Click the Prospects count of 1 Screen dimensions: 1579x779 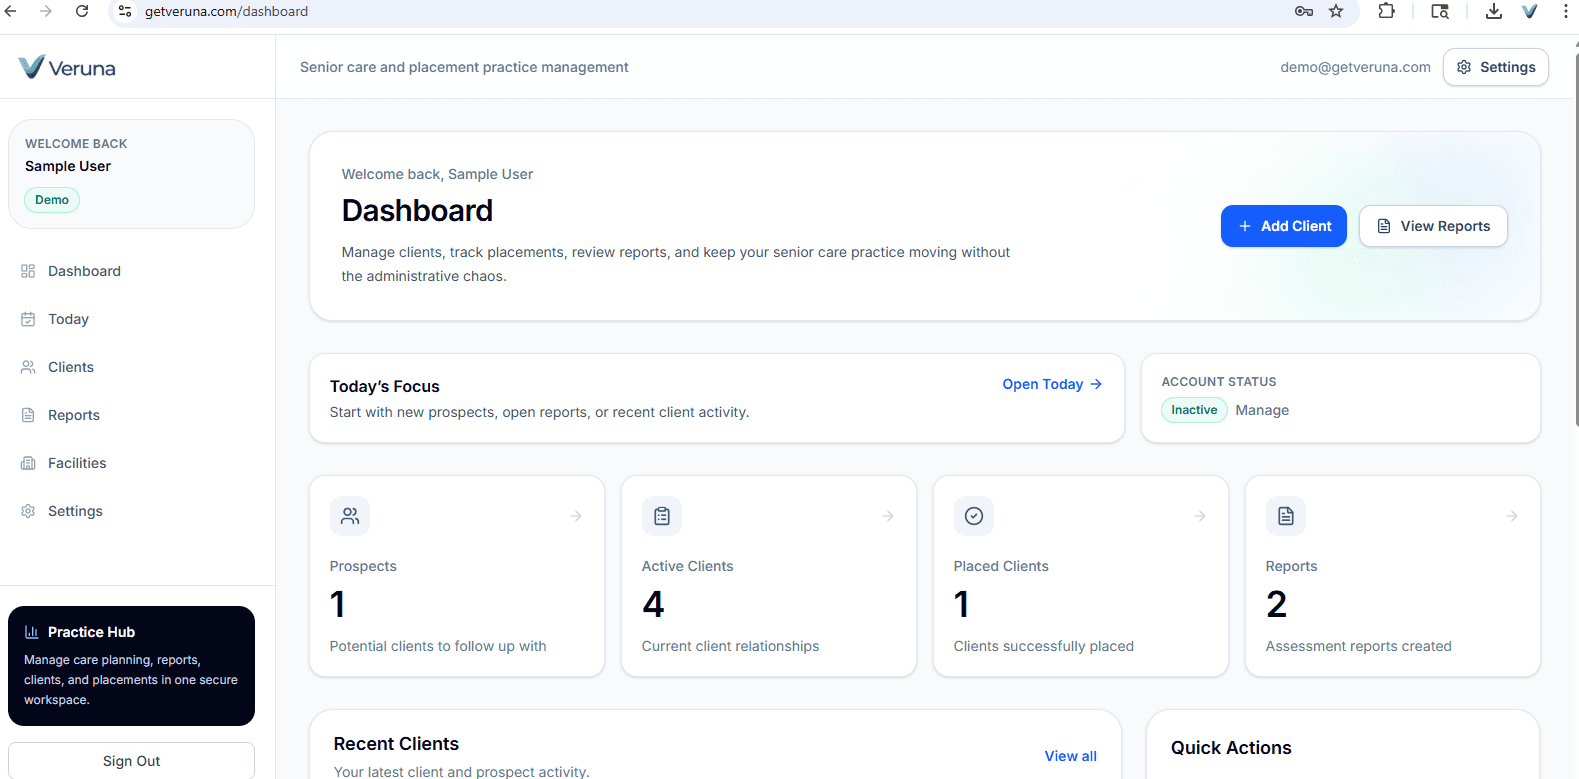coord(338,604)
